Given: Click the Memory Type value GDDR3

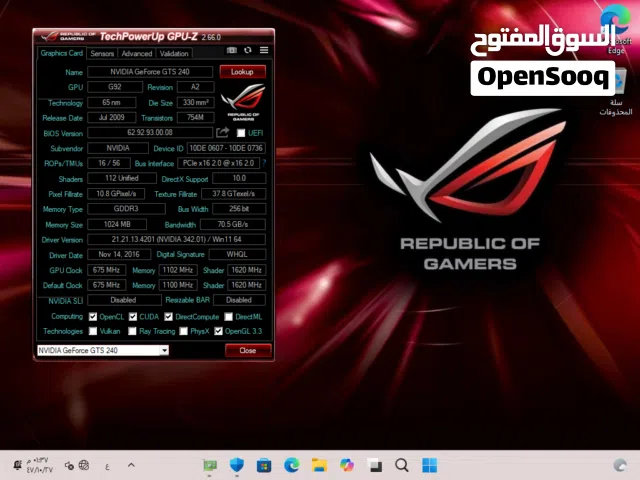Looking at the screenshot, I should point(126,209).
